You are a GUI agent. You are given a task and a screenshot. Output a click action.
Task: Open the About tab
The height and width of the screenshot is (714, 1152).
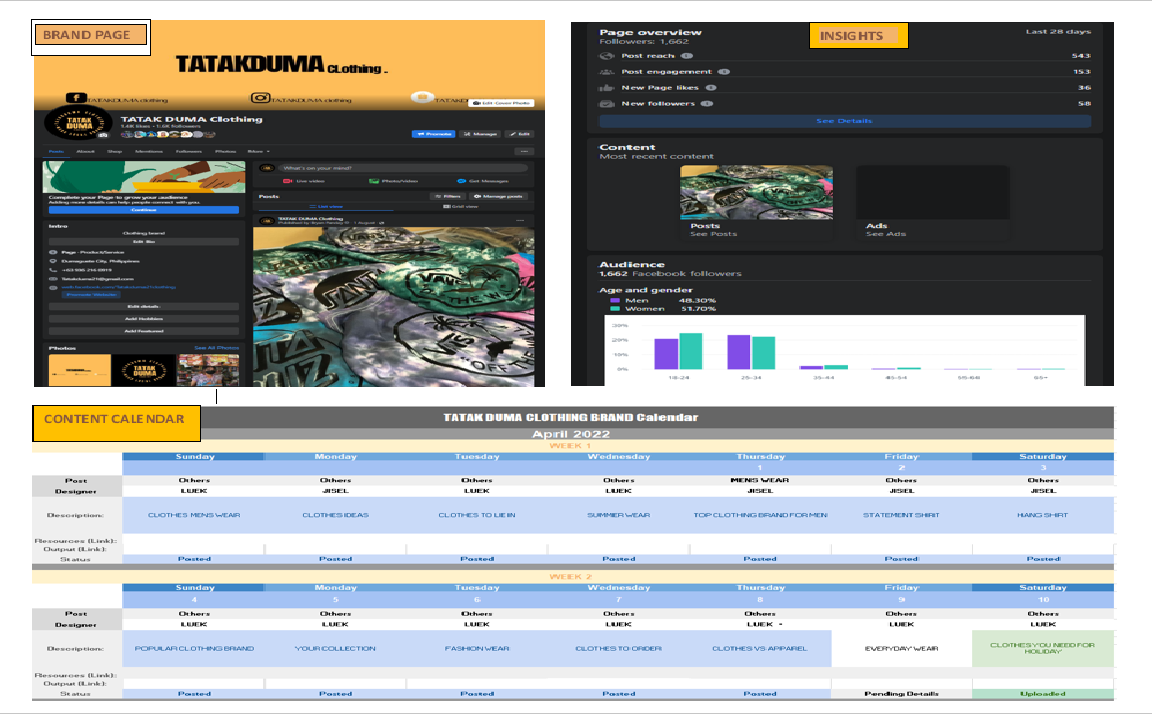86,151
